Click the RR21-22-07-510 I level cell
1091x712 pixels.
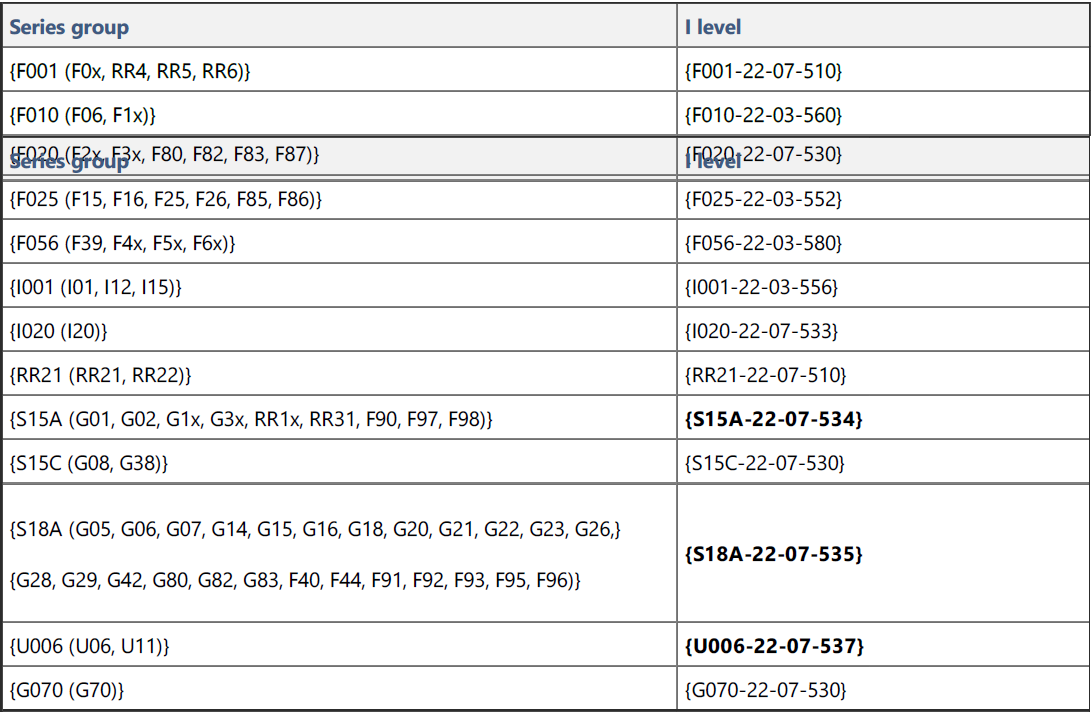[765, 375]
